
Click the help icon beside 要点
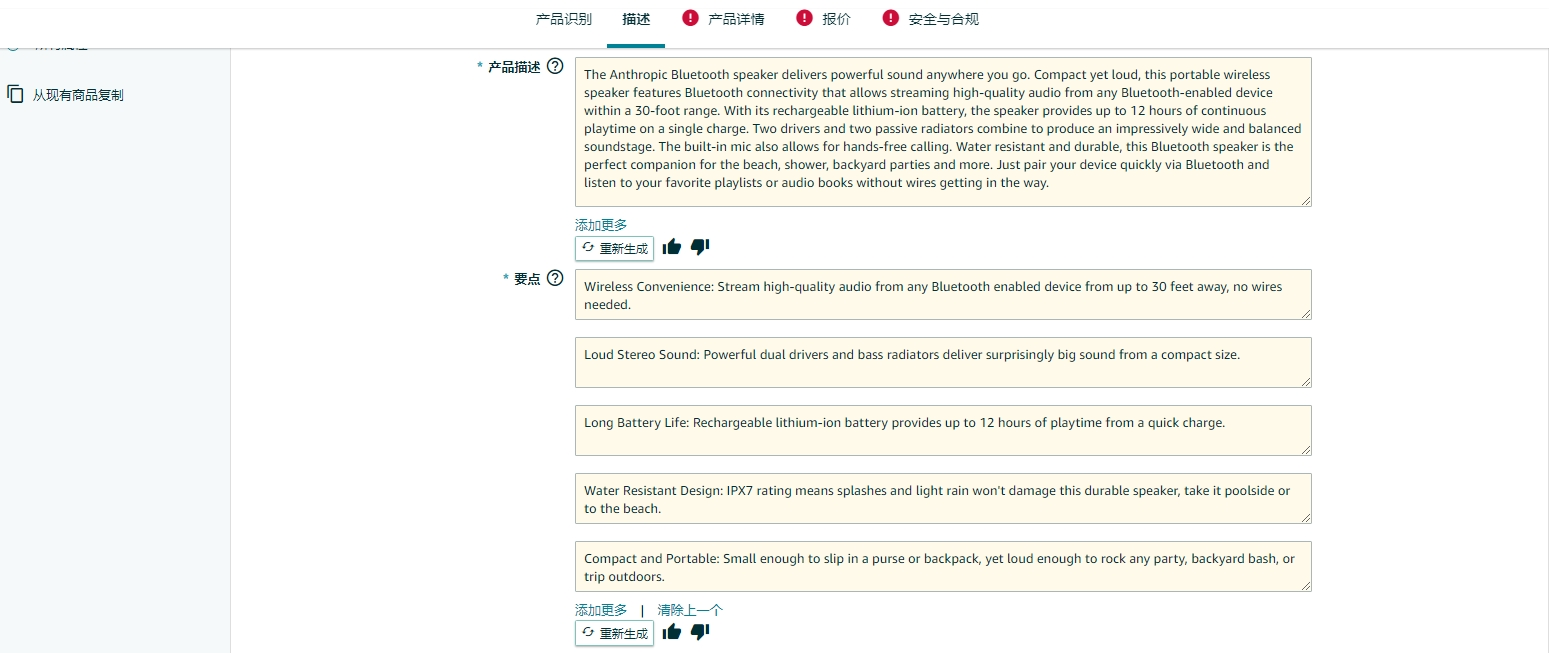[x=555, y=278]
